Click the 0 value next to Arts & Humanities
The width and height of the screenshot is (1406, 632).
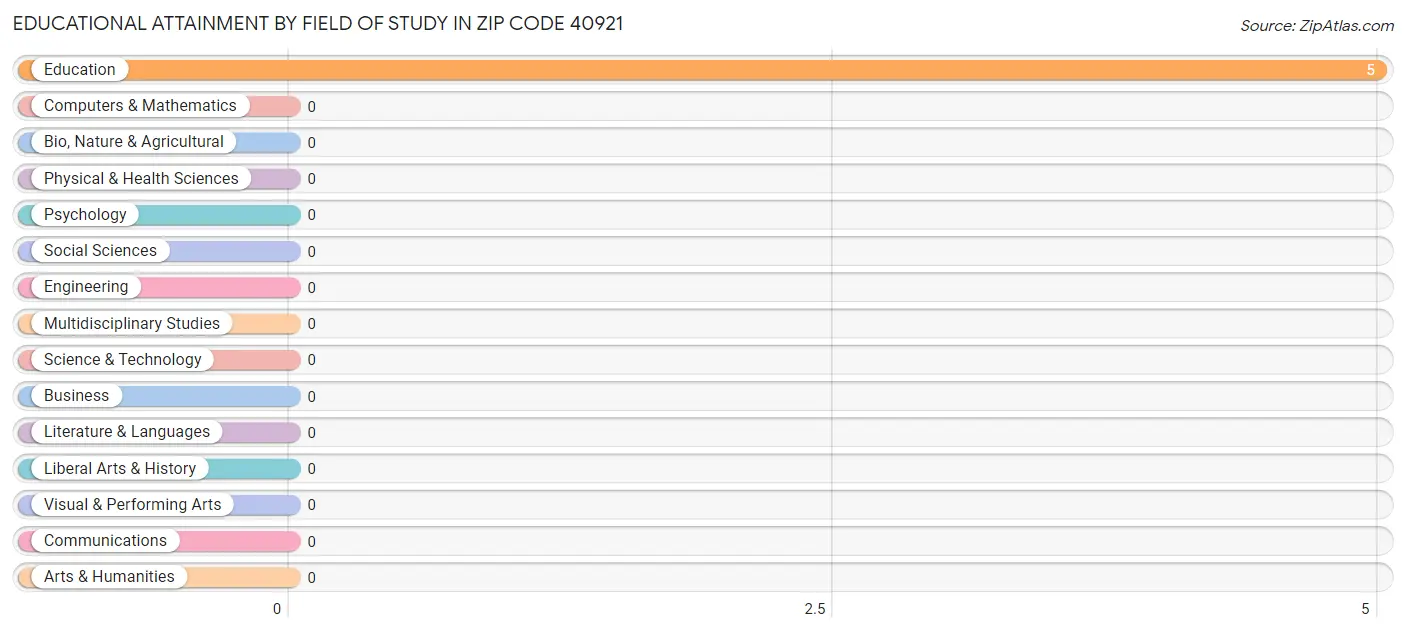point(312,577)
